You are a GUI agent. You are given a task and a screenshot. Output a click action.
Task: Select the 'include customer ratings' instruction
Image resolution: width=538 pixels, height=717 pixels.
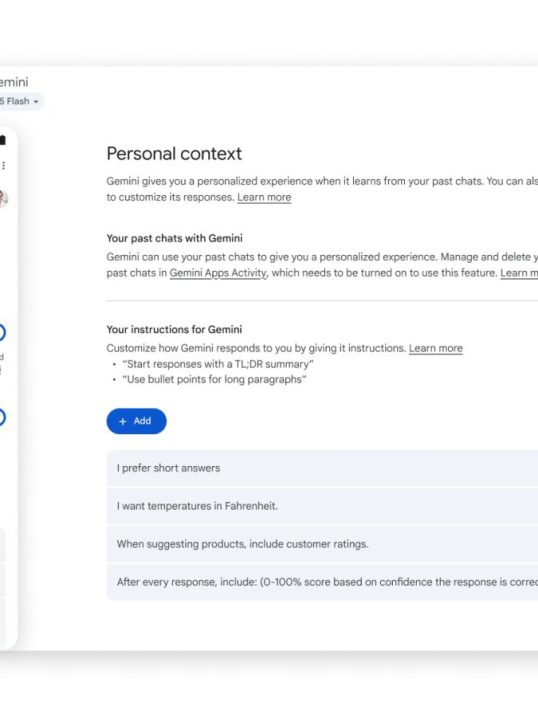pos(322,544)
